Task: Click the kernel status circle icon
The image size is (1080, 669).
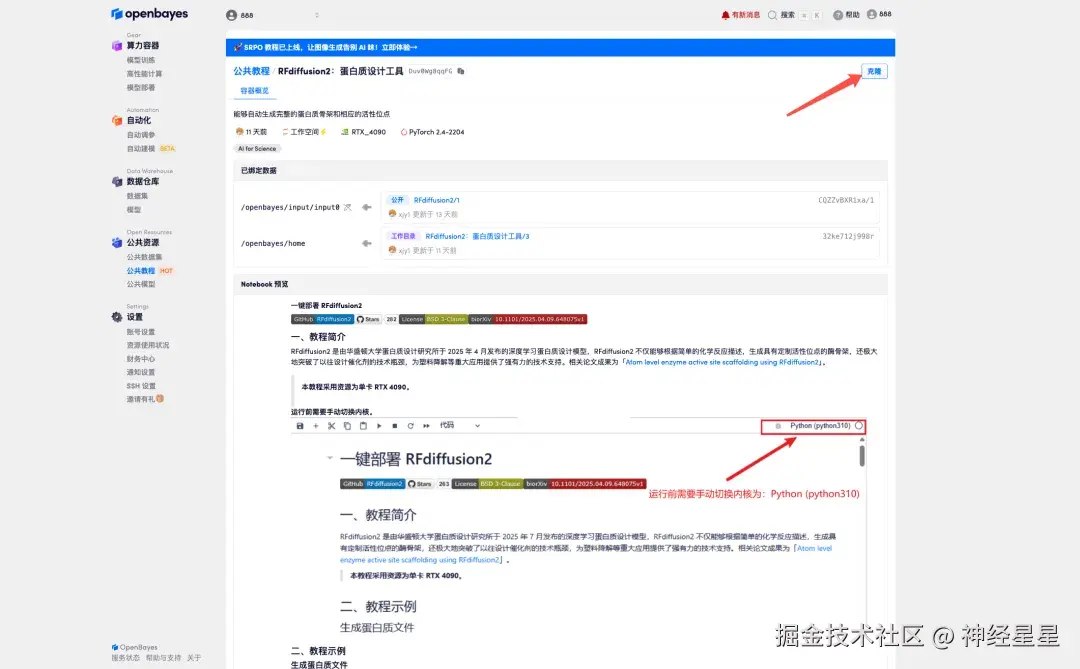Action: tap(859, 426)
